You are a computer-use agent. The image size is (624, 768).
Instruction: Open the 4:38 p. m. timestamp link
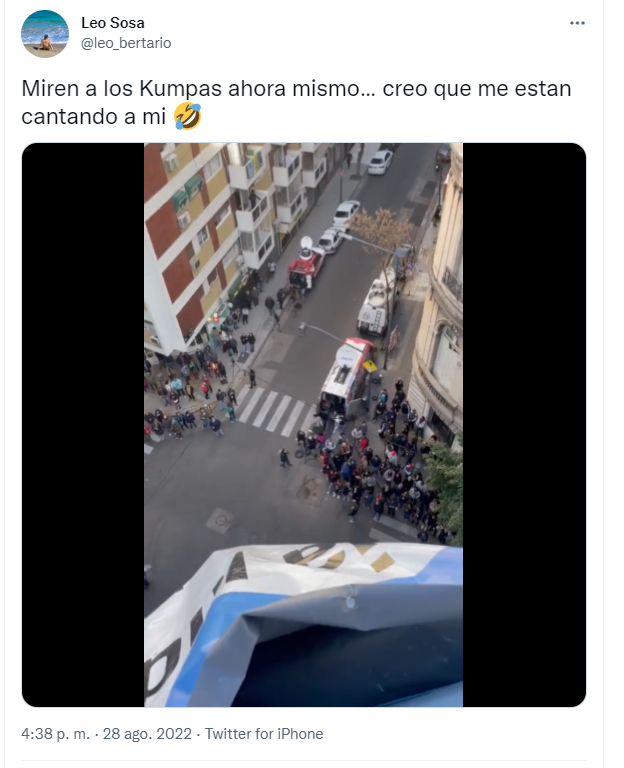coord(56,734)
